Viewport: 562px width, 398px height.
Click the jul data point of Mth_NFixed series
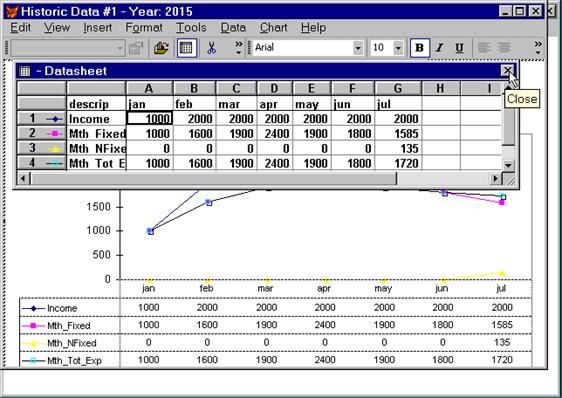click(x=502, y=274)
